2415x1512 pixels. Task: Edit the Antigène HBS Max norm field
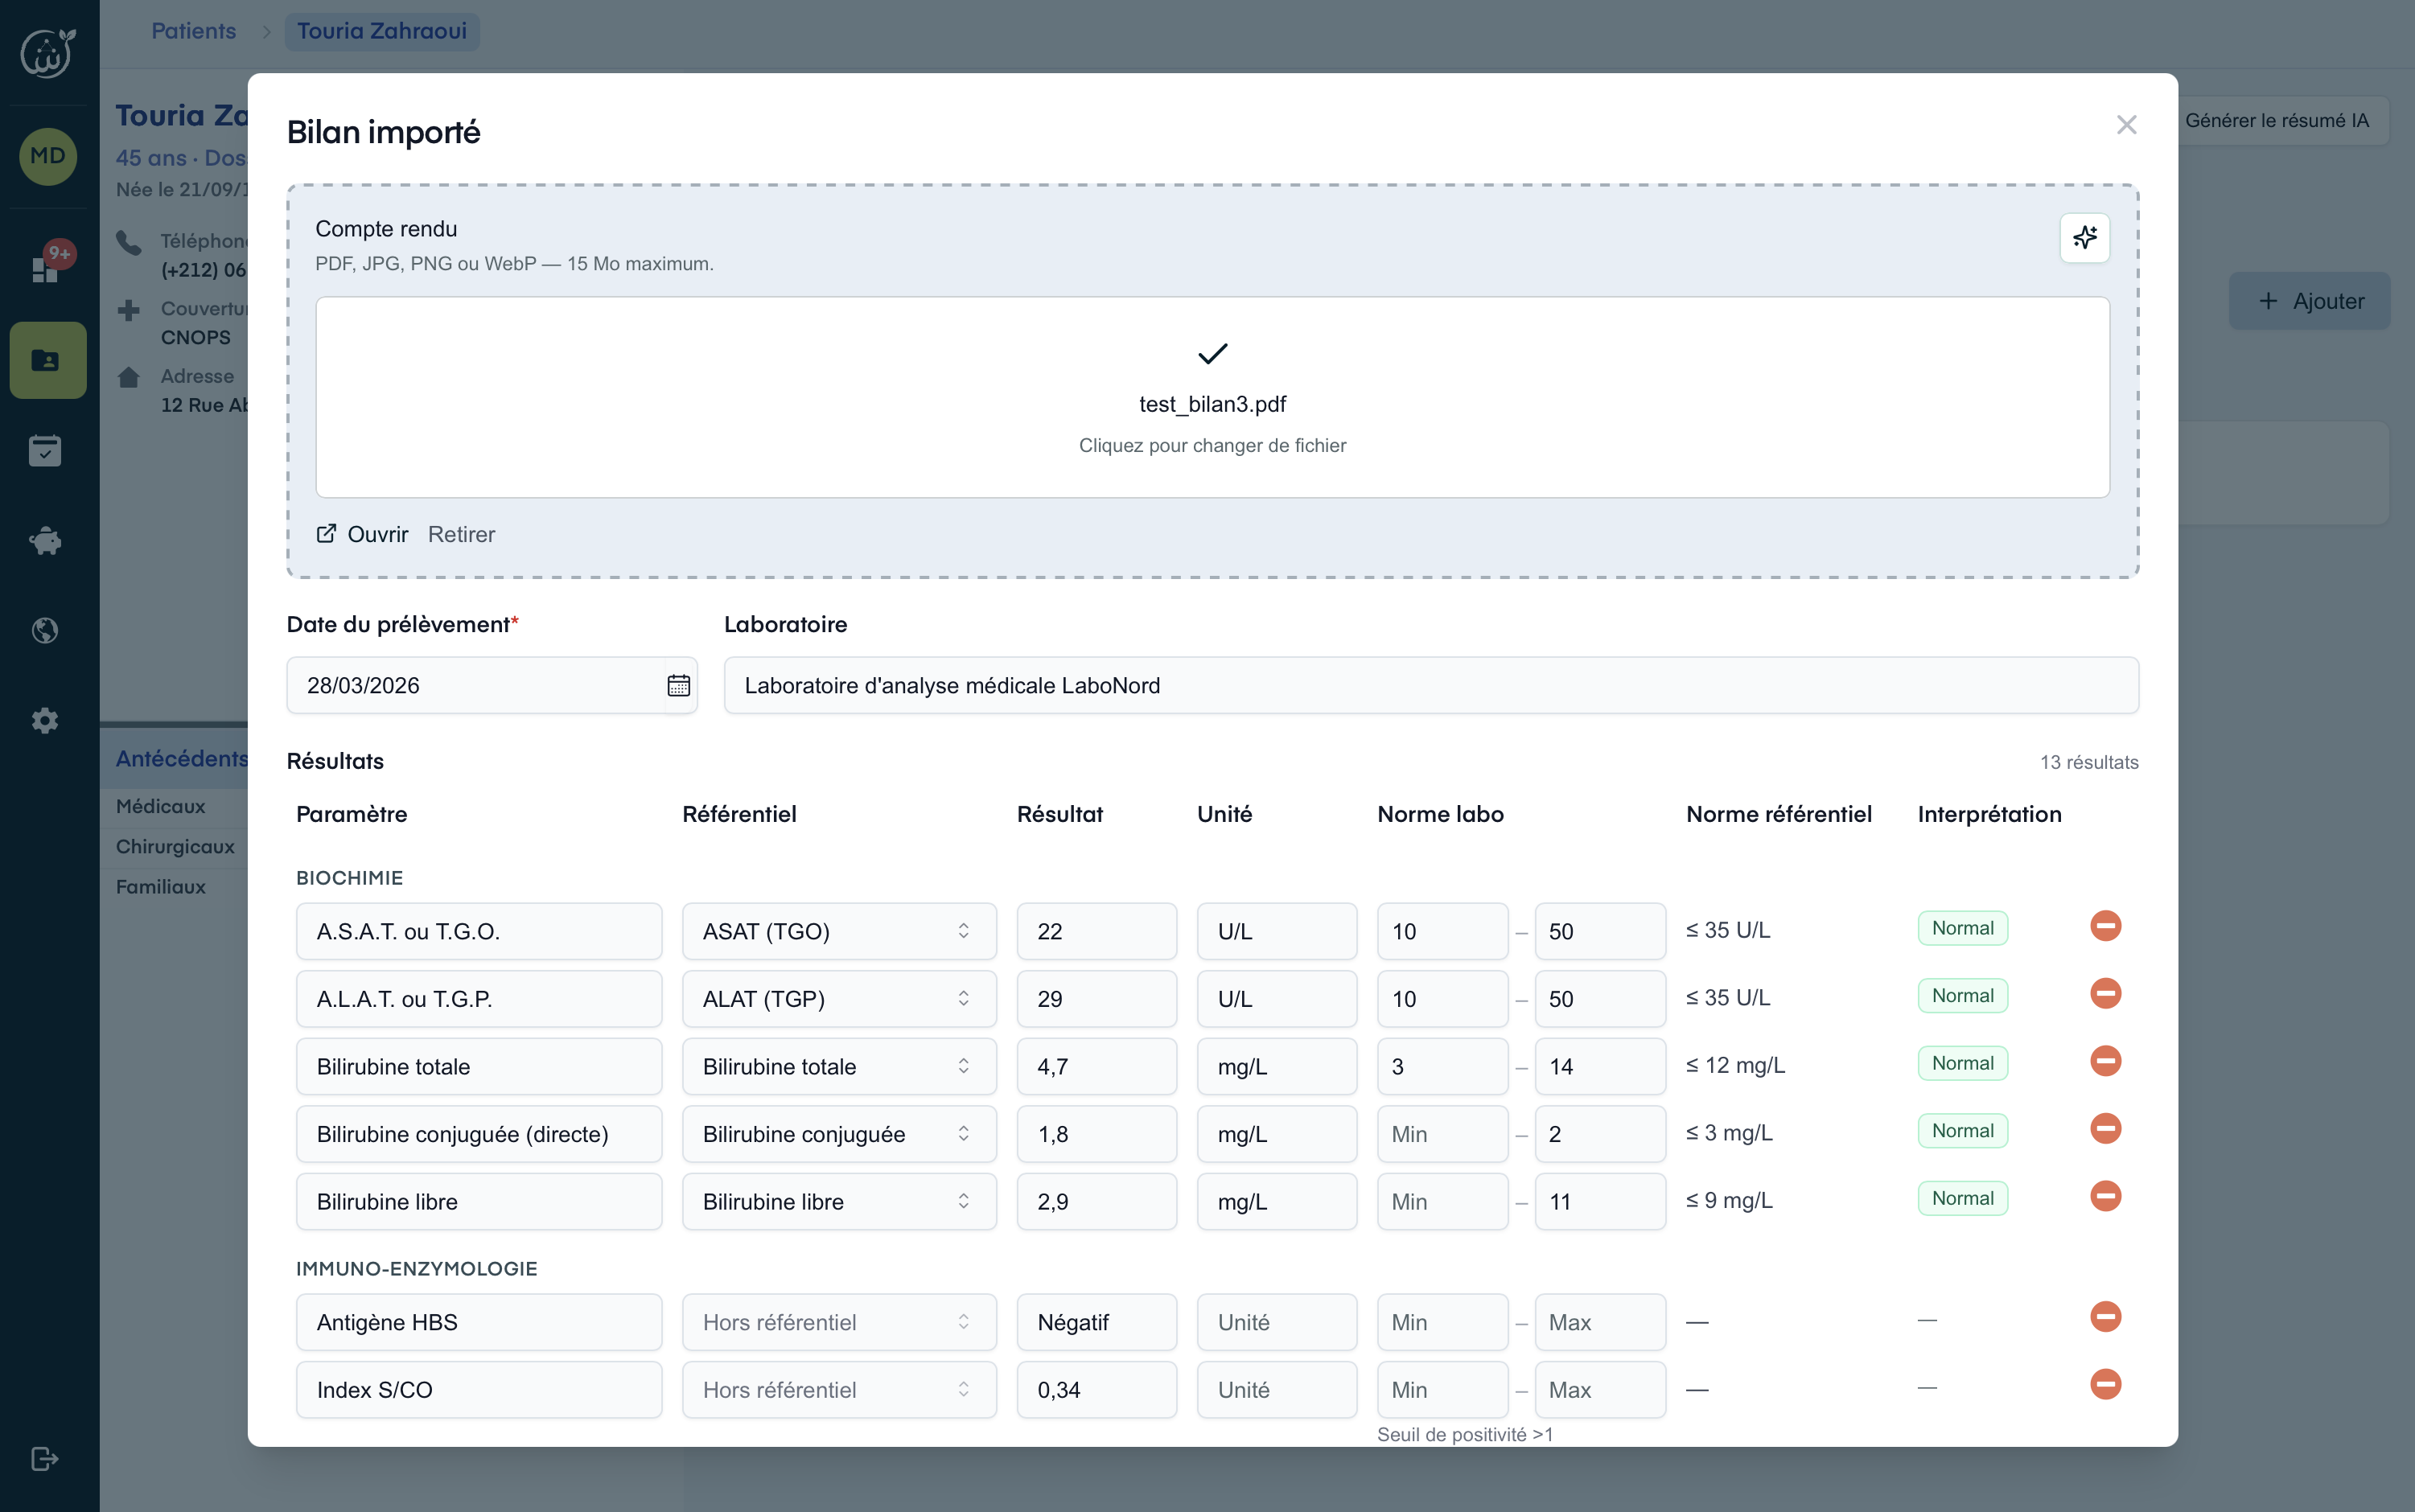1600,1322
